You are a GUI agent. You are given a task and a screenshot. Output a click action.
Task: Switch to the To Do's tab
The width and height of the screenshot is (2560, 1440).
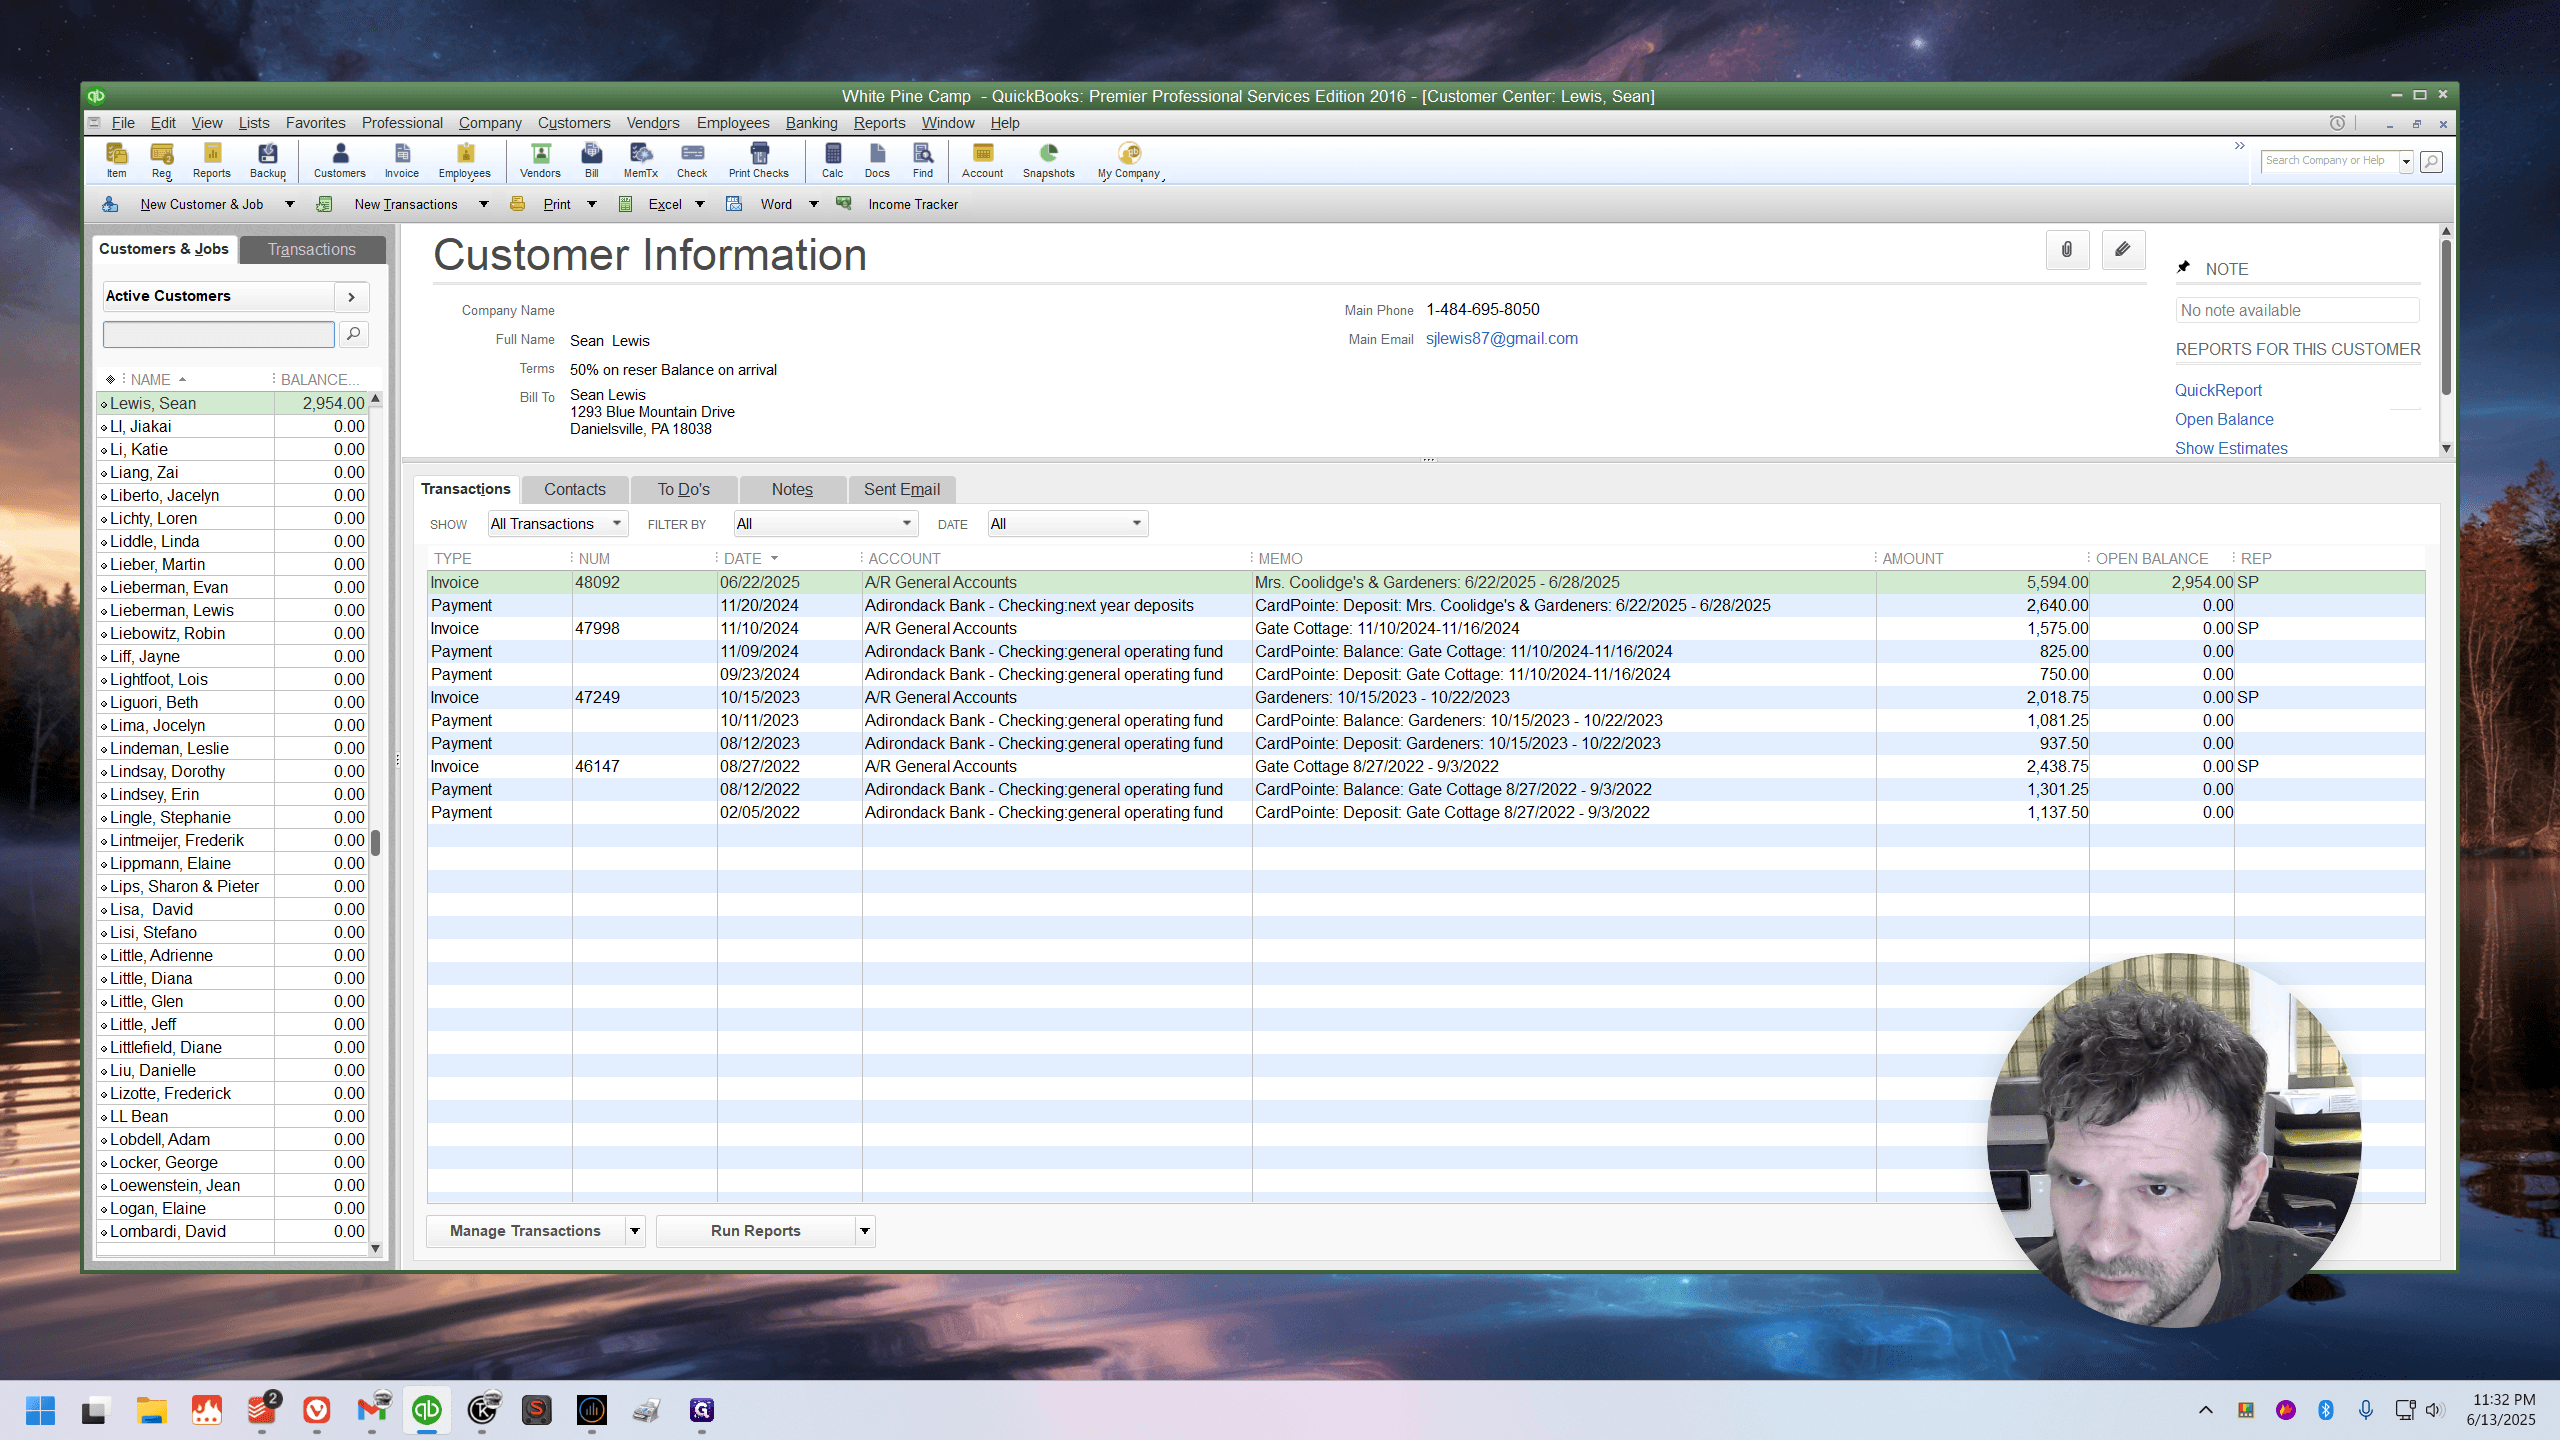pos(684,489)
